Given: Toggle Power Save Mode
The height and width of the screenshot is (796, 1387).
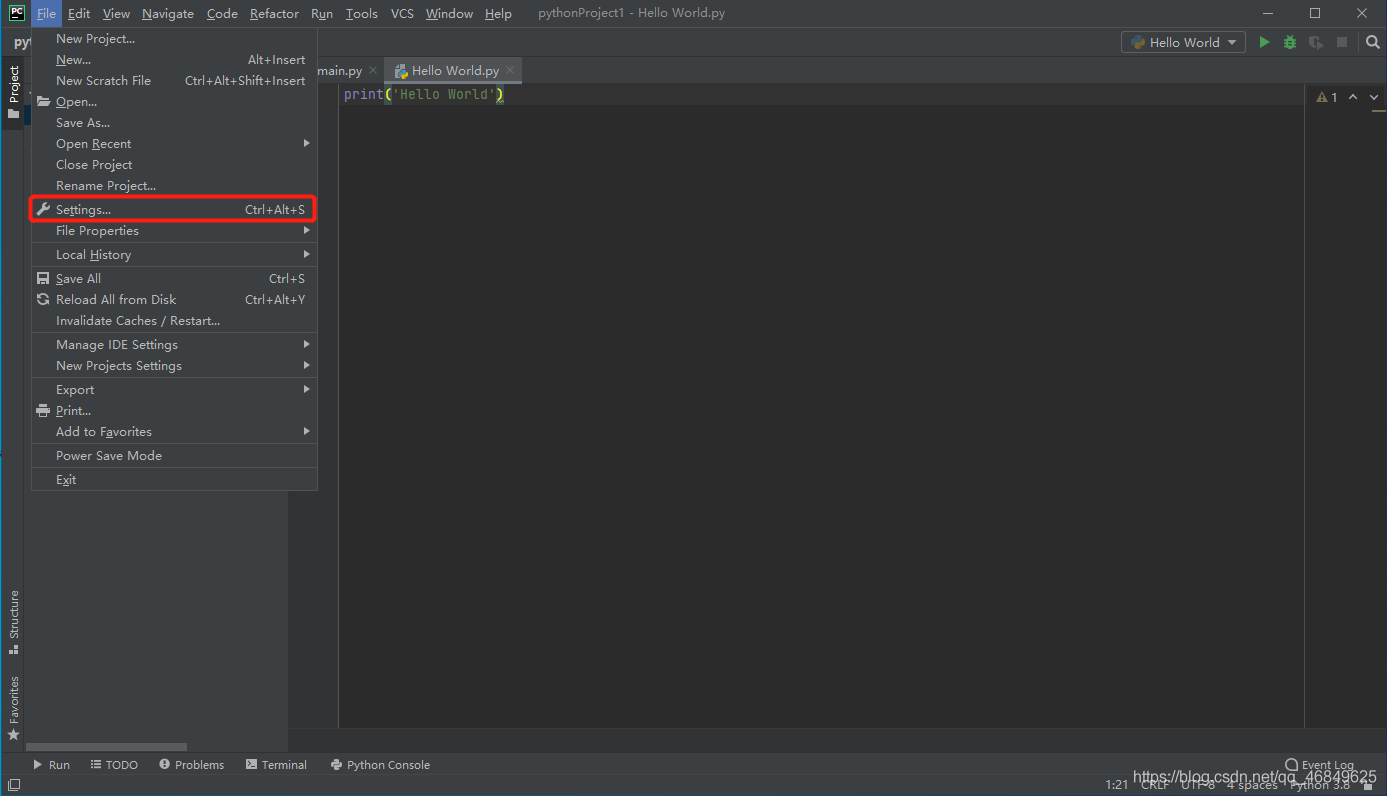Looking at the screenshot, I should [x=174, y=456].
